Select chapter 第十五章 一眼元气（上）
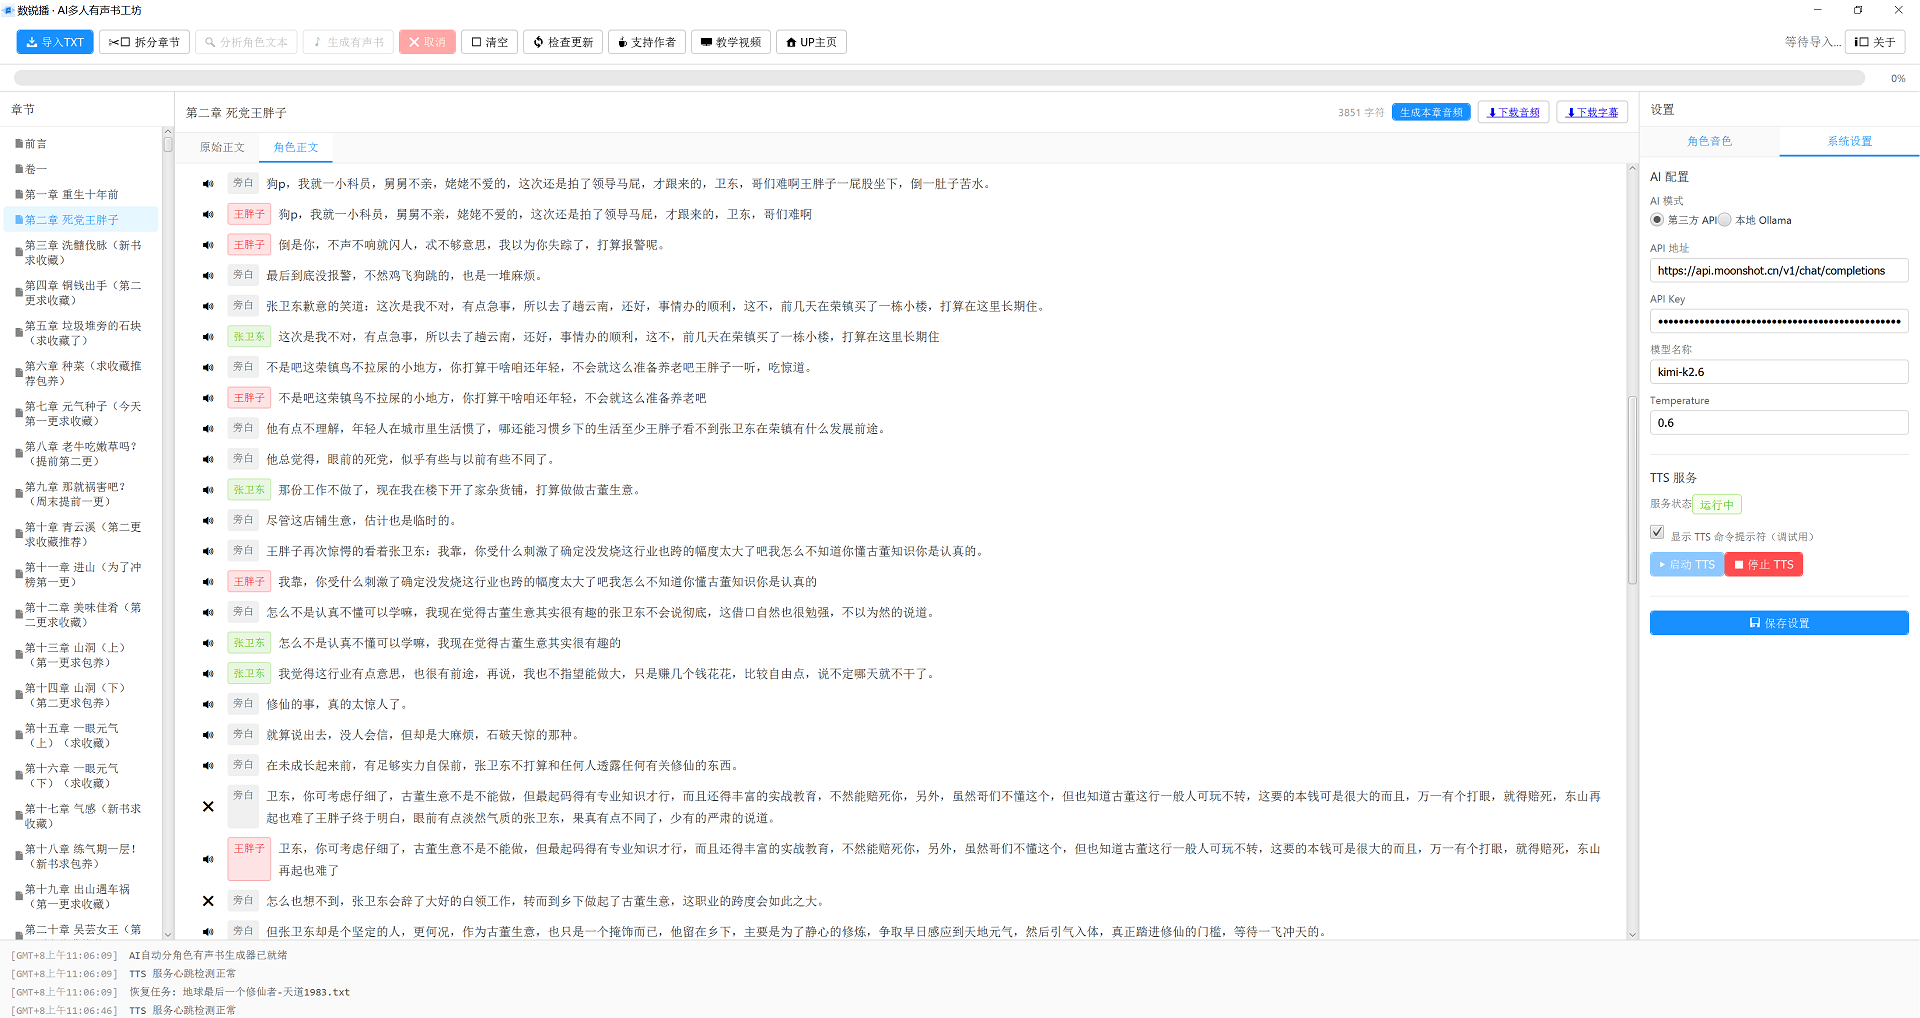The image size is (1920, 1018). point(81,736)
